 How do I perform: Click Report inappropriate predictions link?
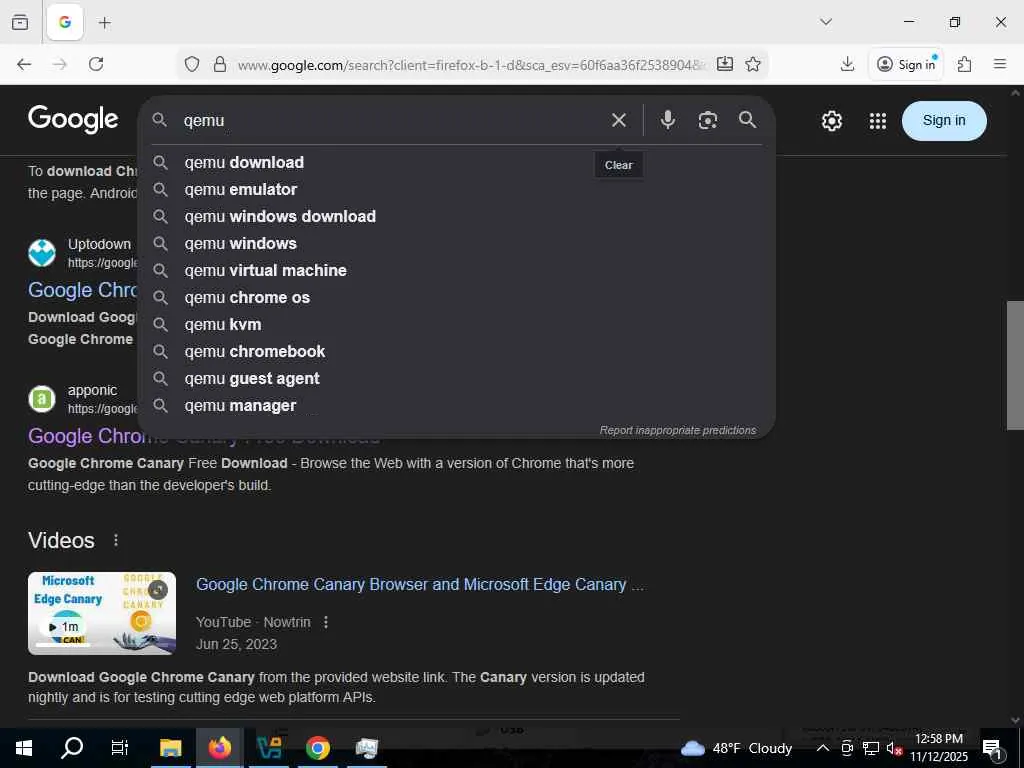[x=678, y=430]
